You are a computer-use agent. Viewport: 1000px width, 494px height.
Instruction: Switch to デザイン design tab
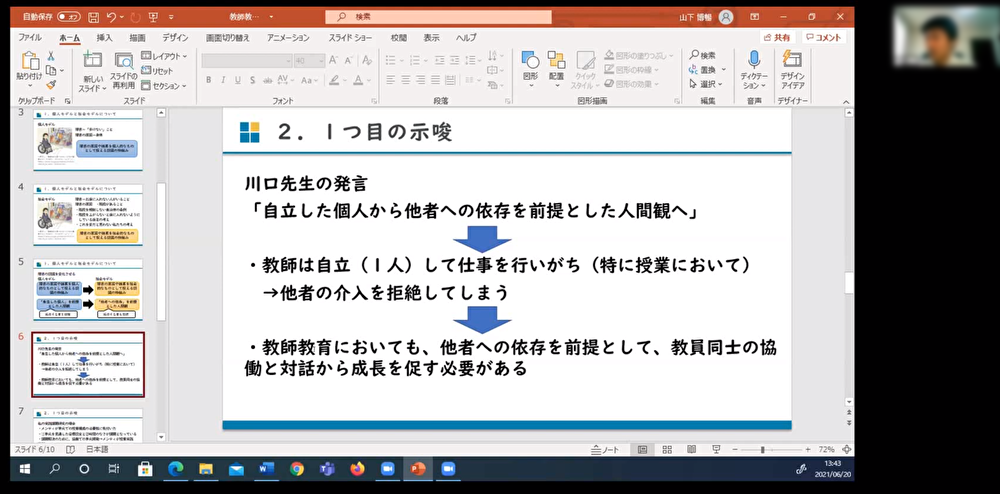coord(175,38)
